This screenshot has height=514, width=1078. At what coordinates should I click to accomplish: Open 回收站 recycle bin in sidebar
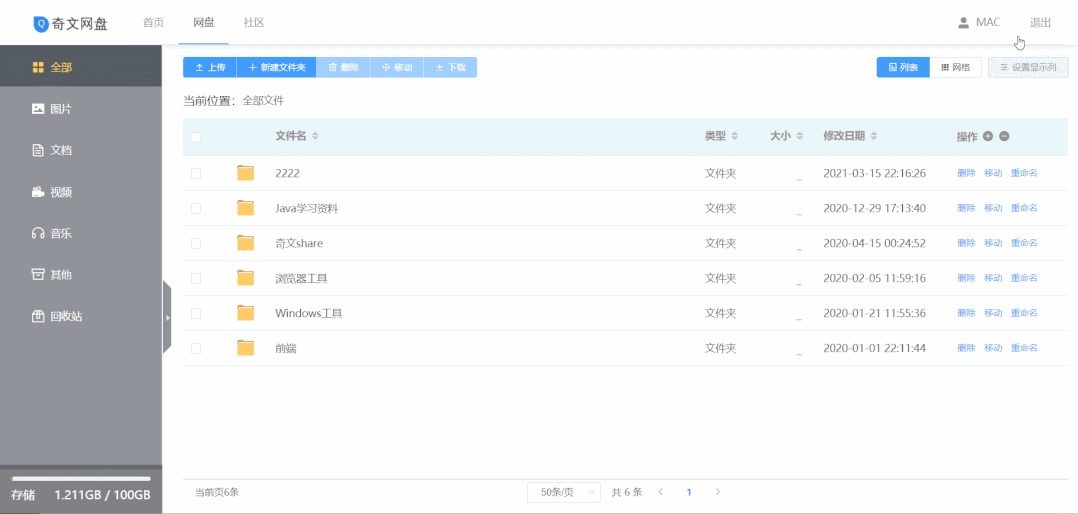(80, 316)
